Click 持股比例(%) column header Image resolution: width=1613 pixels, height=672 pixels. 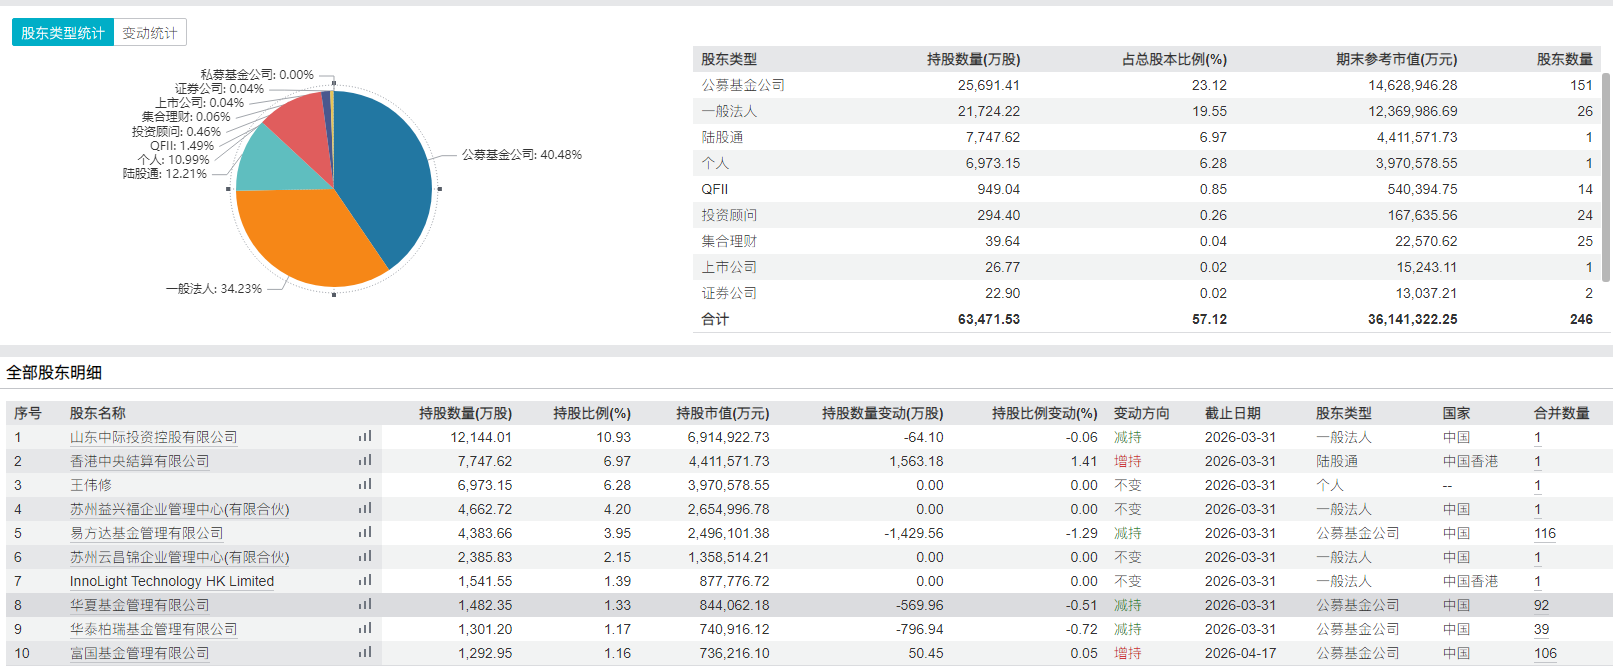tap(592, 413)
